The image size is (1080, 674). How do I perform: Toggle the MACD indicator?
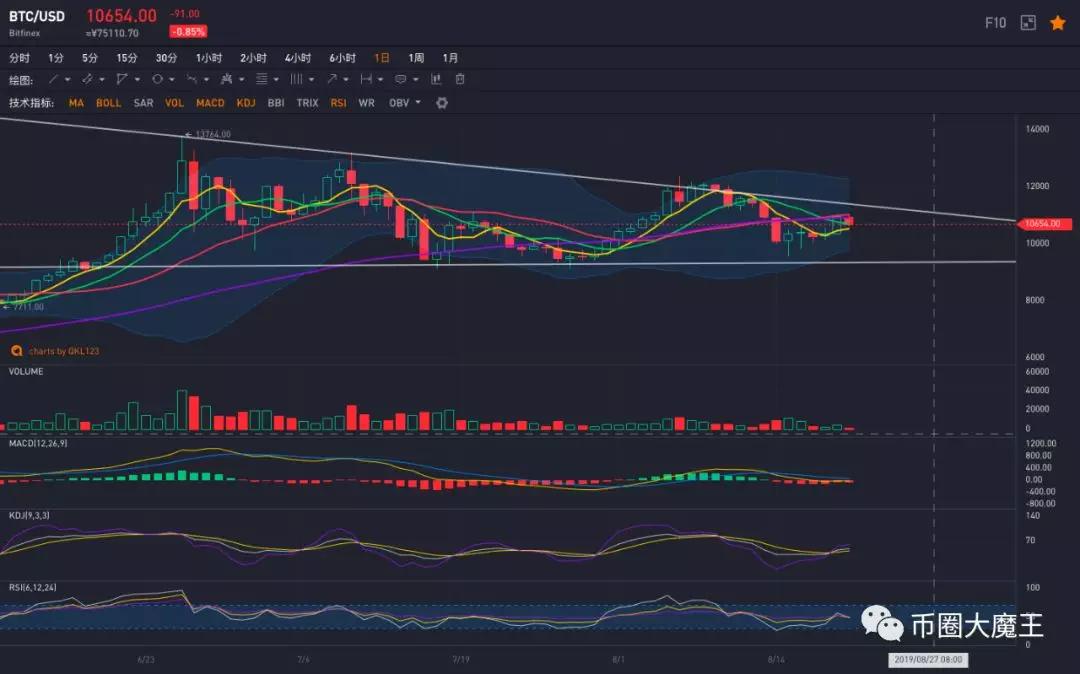(210, 103)
